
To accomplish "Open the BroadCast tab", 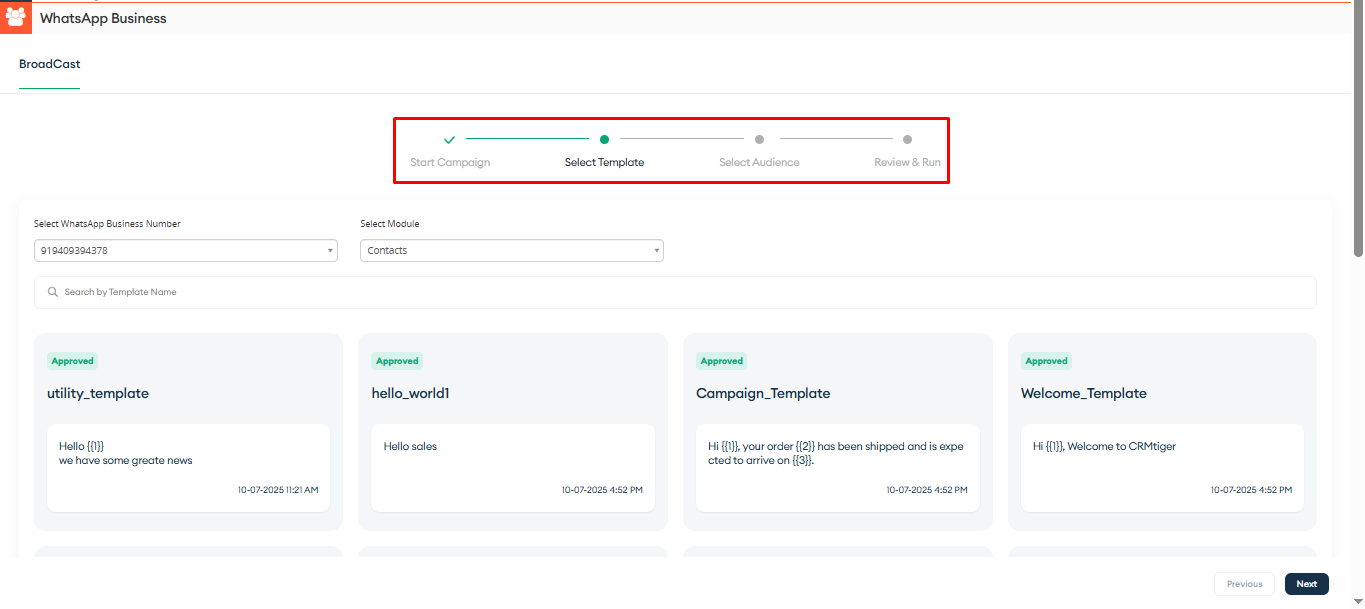I will [50, 64].
